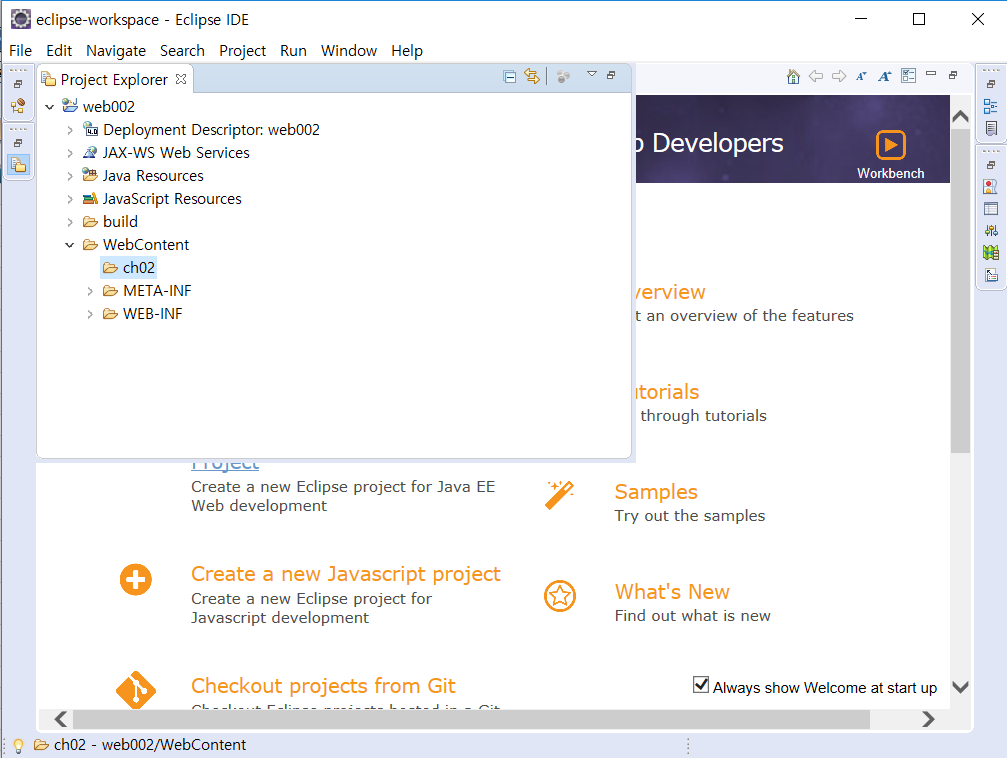Open the What's New link
The image size is (1007, 758).
tap(672, 592)
